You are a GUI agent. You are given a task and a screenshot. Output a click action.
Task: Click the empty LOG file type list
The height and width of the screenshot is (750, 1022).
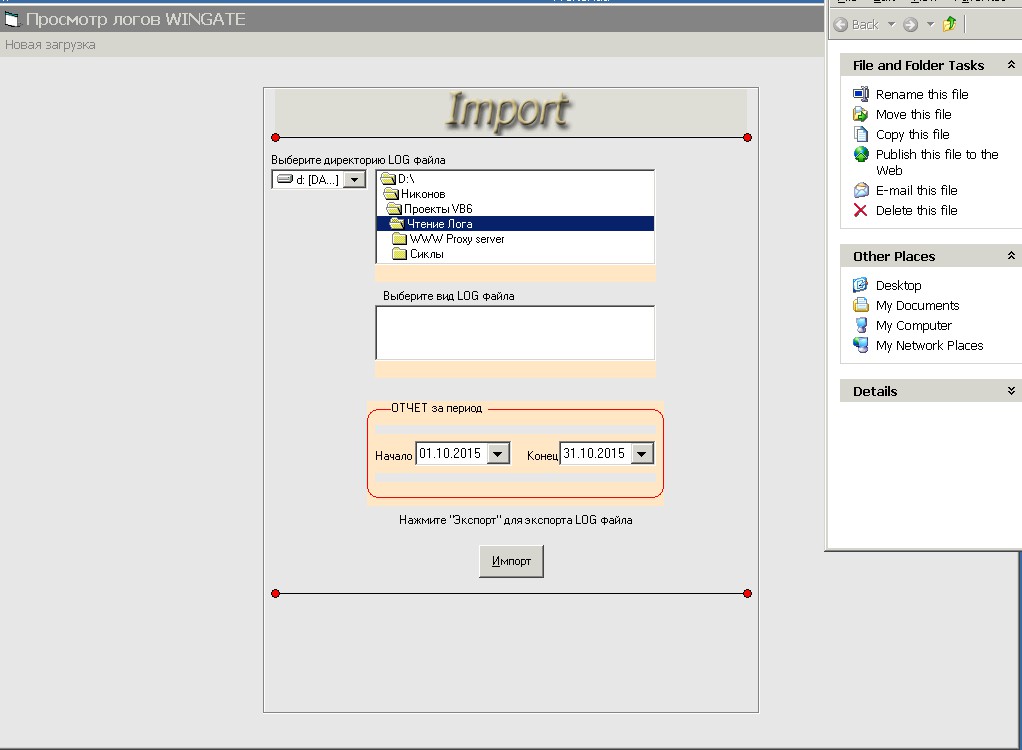(515, 332)
